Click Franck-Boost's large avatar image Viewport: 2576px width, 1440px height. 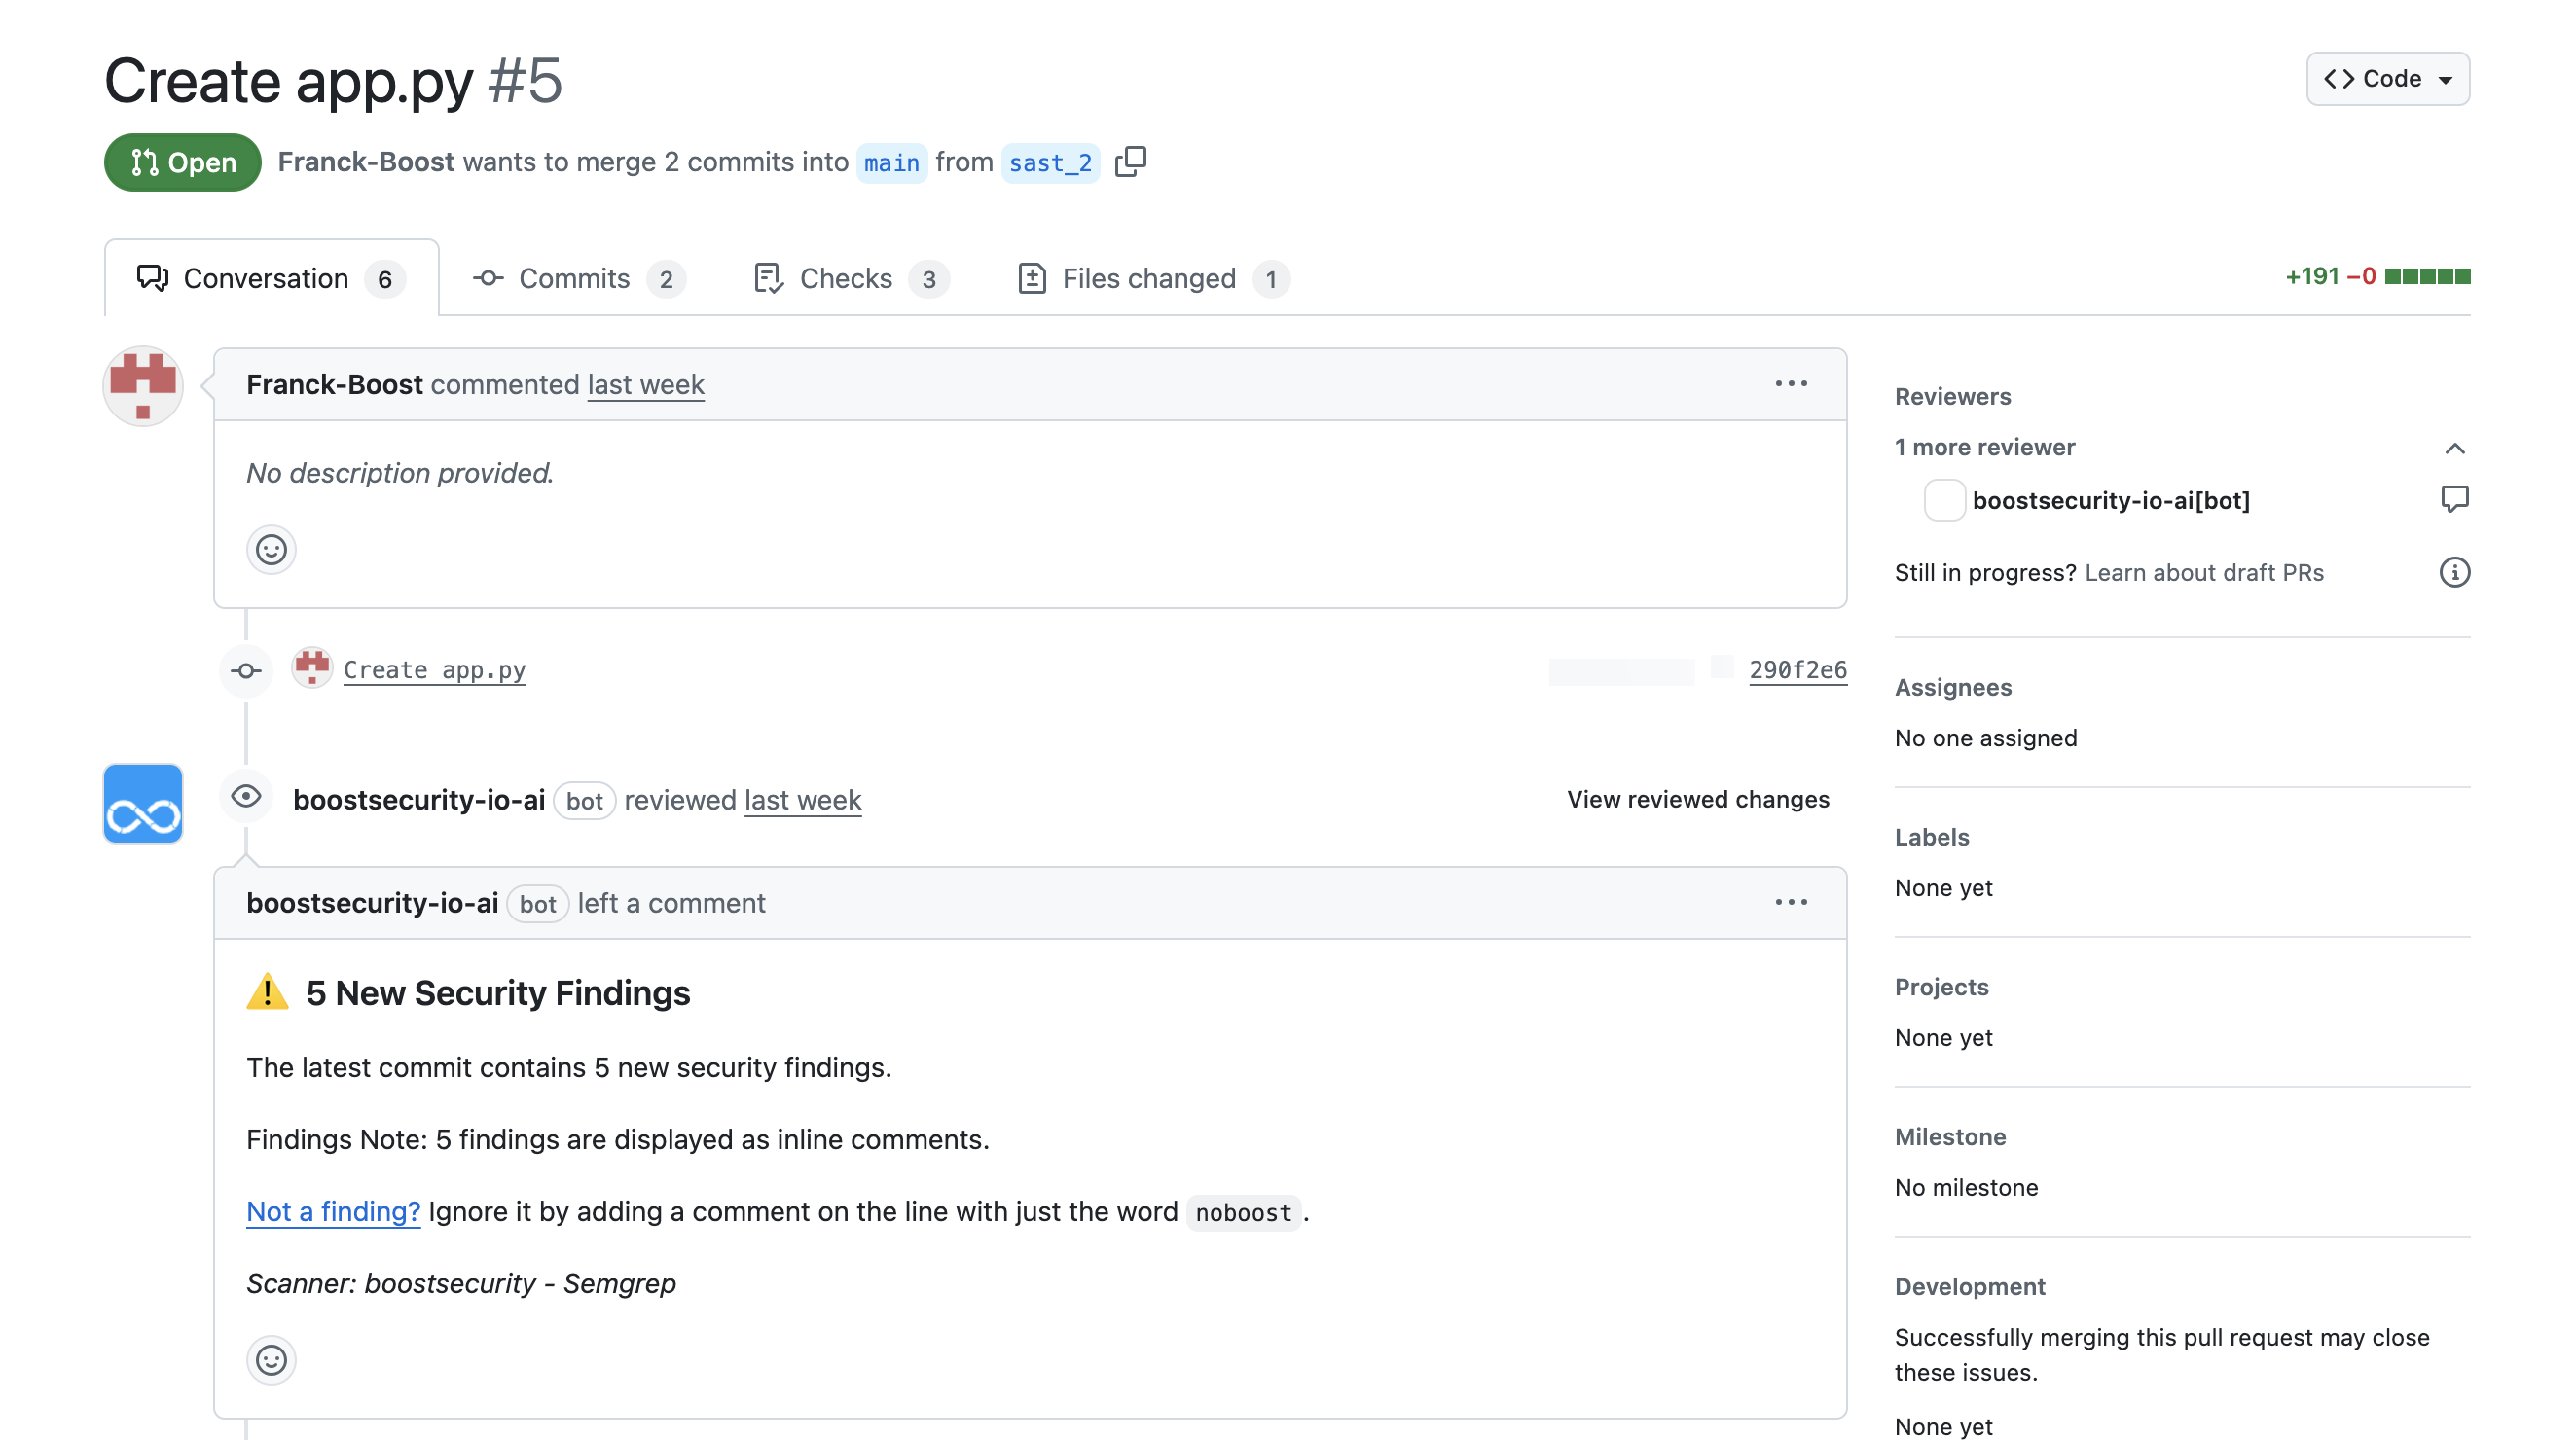tap(143, 387)
